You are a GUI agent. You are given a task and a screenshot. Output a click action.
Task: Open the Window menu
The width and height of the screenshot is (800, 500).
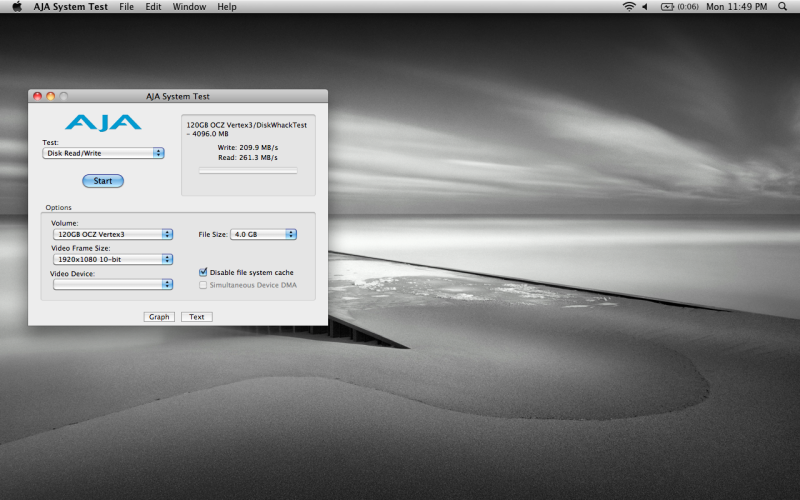point(189,7)
